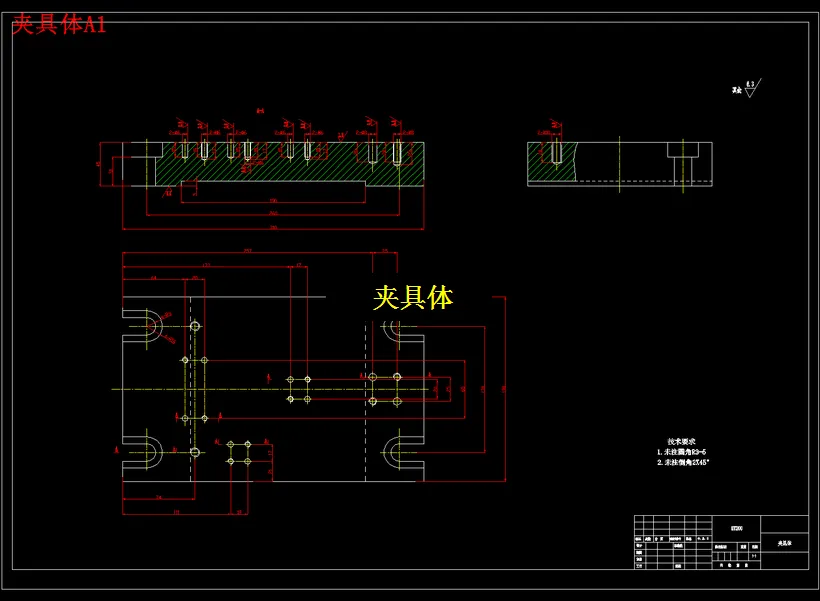The image size is (820, 601).
Task: Select the material cell showing HT200
Action: (x=737, y=529)
